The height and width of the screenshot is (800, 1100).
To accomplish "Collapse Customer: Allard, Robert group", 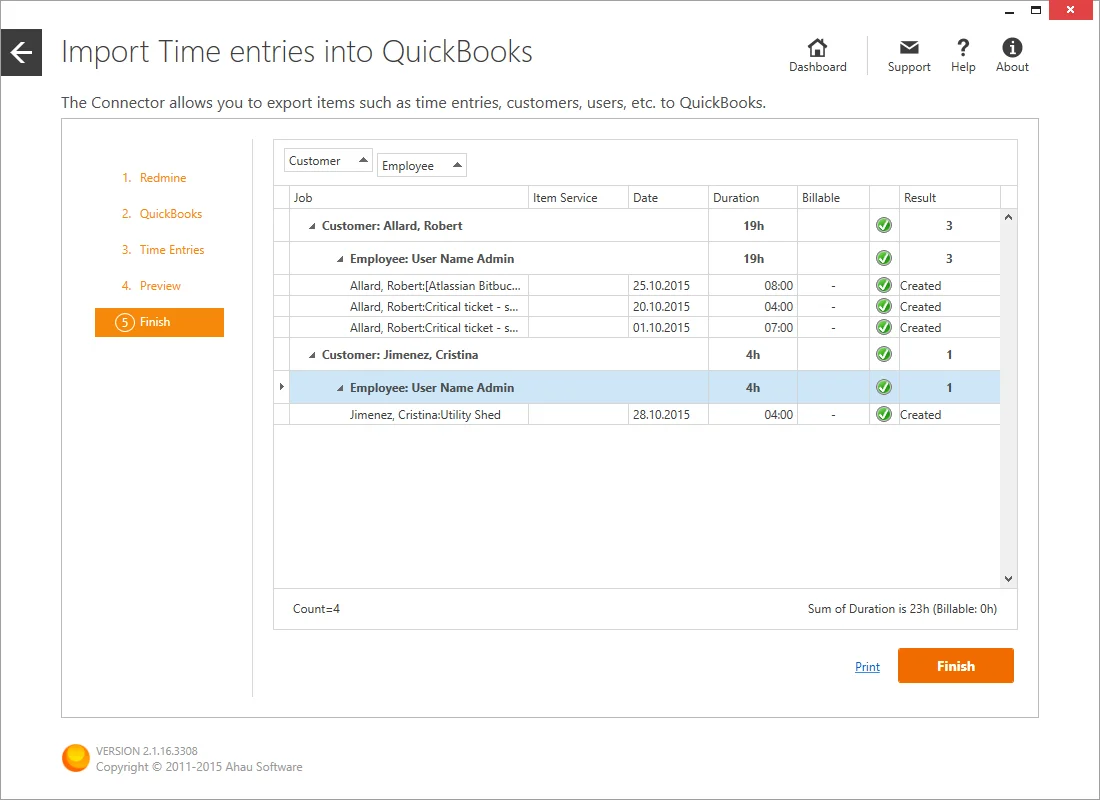I will tap(312, 226).
